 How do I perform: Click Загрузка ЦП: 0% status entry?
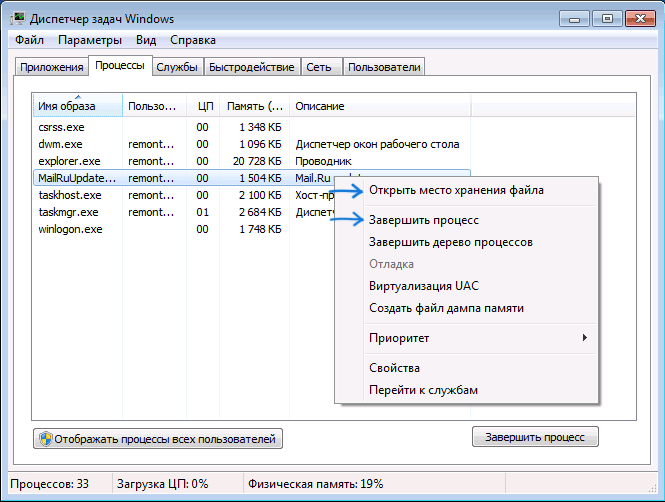[162, 484]
